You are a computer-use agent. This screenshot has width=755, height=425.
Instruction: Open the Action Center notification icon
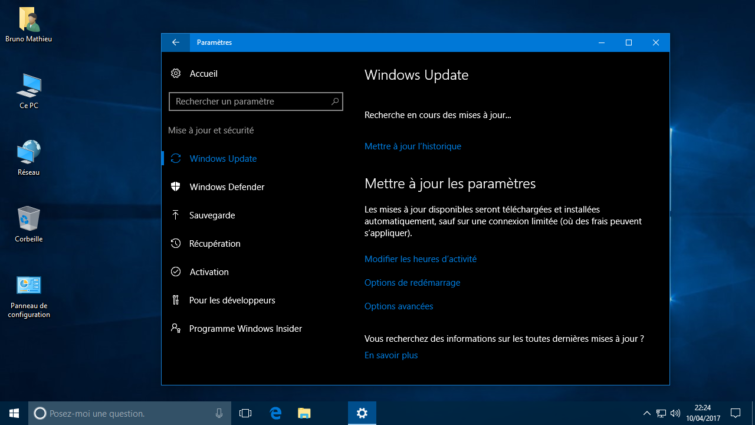[735, 413]
